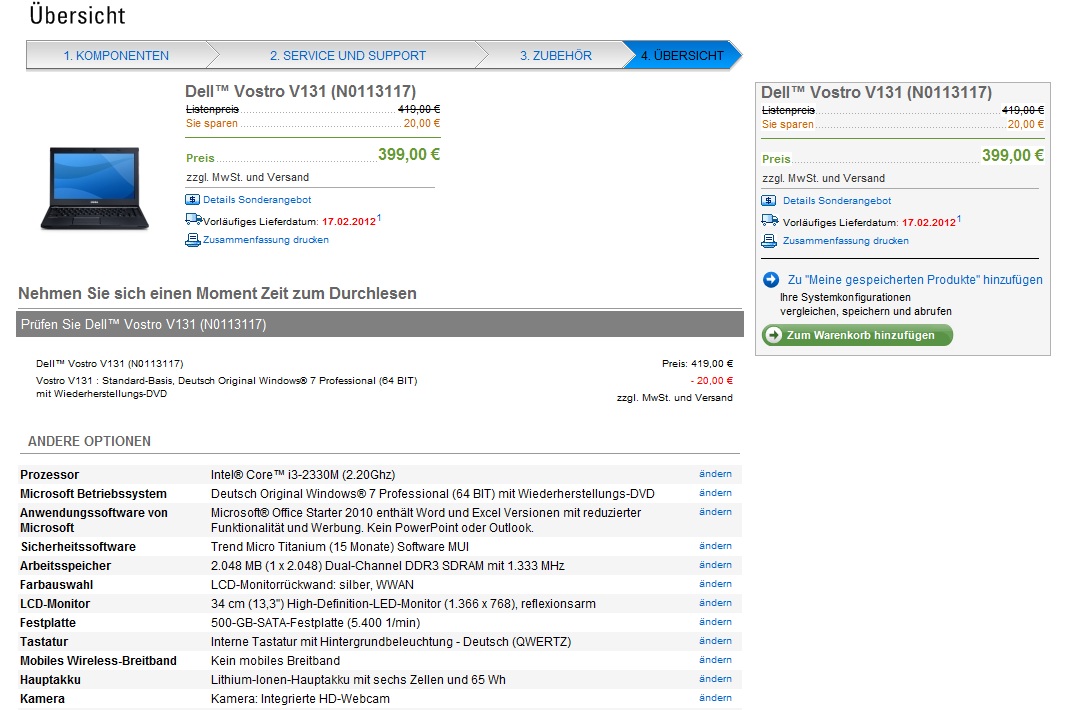1072x710 pixels.
Task: Click the main Dell Vostro V131 title
Action: (300, 92)
